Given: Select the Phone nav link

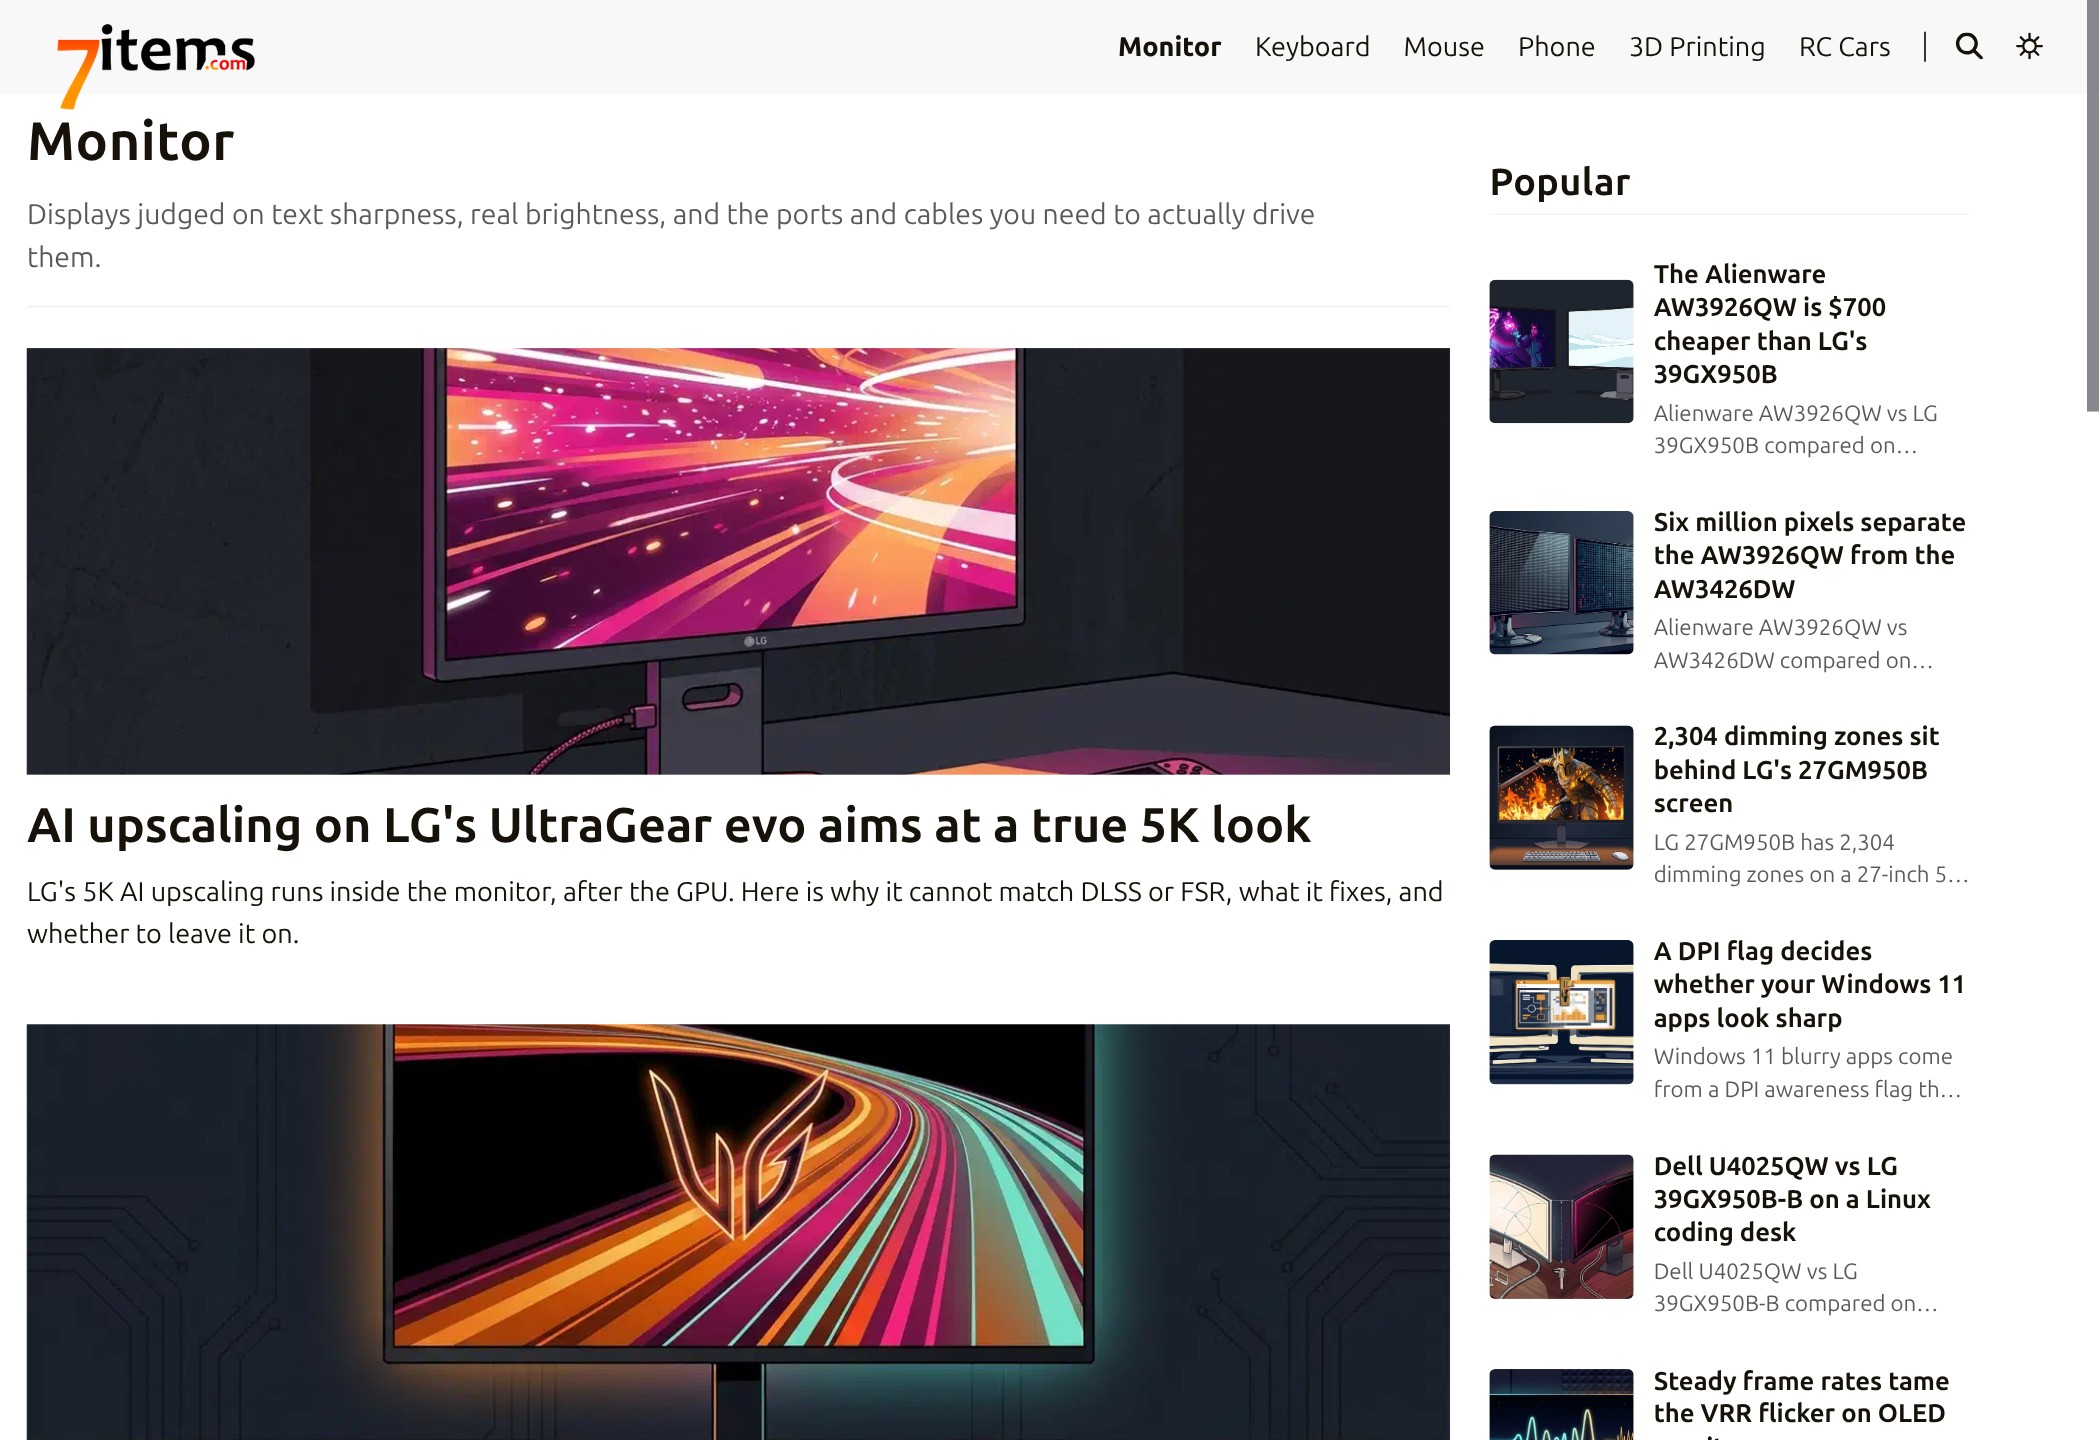Looking at the screenshot, I should (x=1556, y=47).
